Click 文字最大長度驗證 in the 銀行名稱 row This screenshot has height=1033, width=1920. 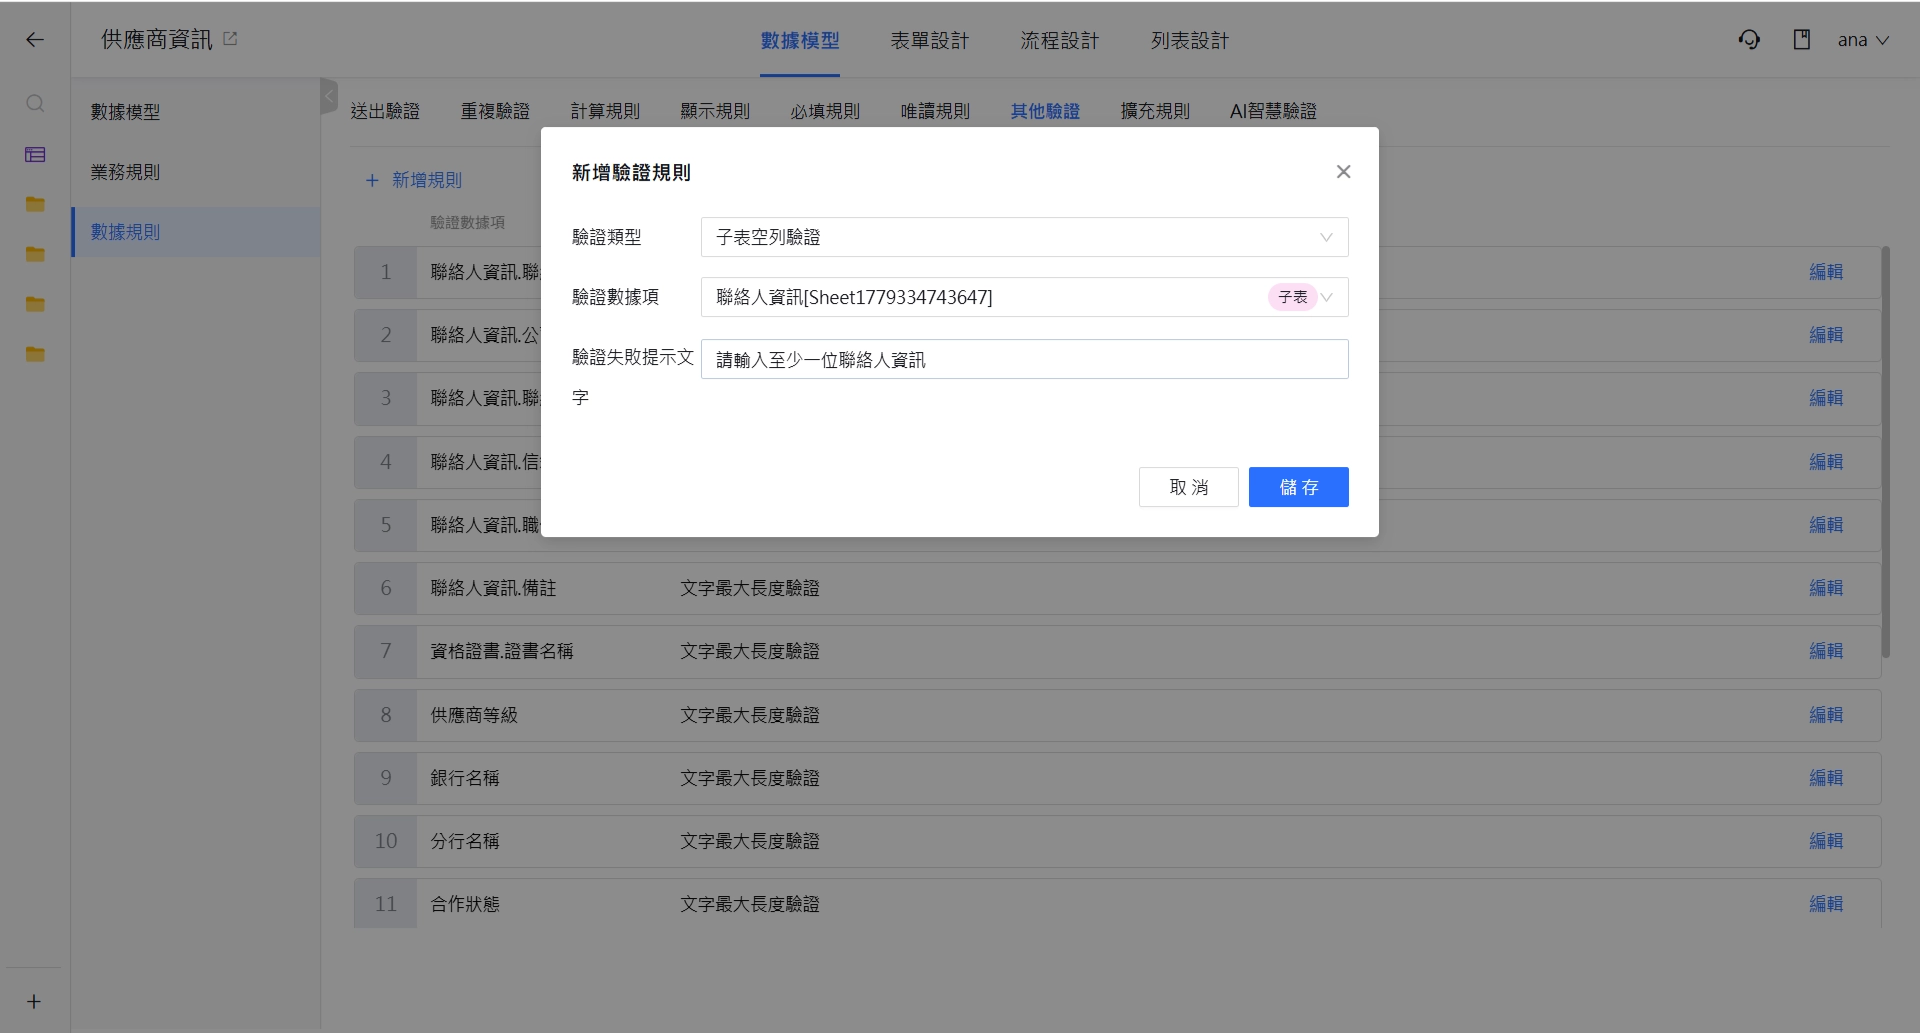750,778
